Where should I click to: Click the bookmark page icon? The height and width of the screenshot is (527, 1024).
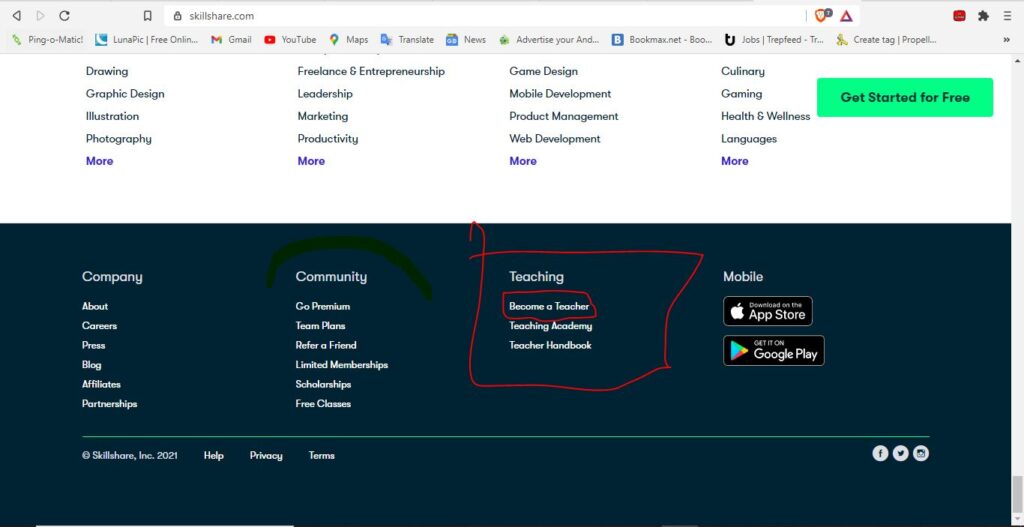(148, 16)
